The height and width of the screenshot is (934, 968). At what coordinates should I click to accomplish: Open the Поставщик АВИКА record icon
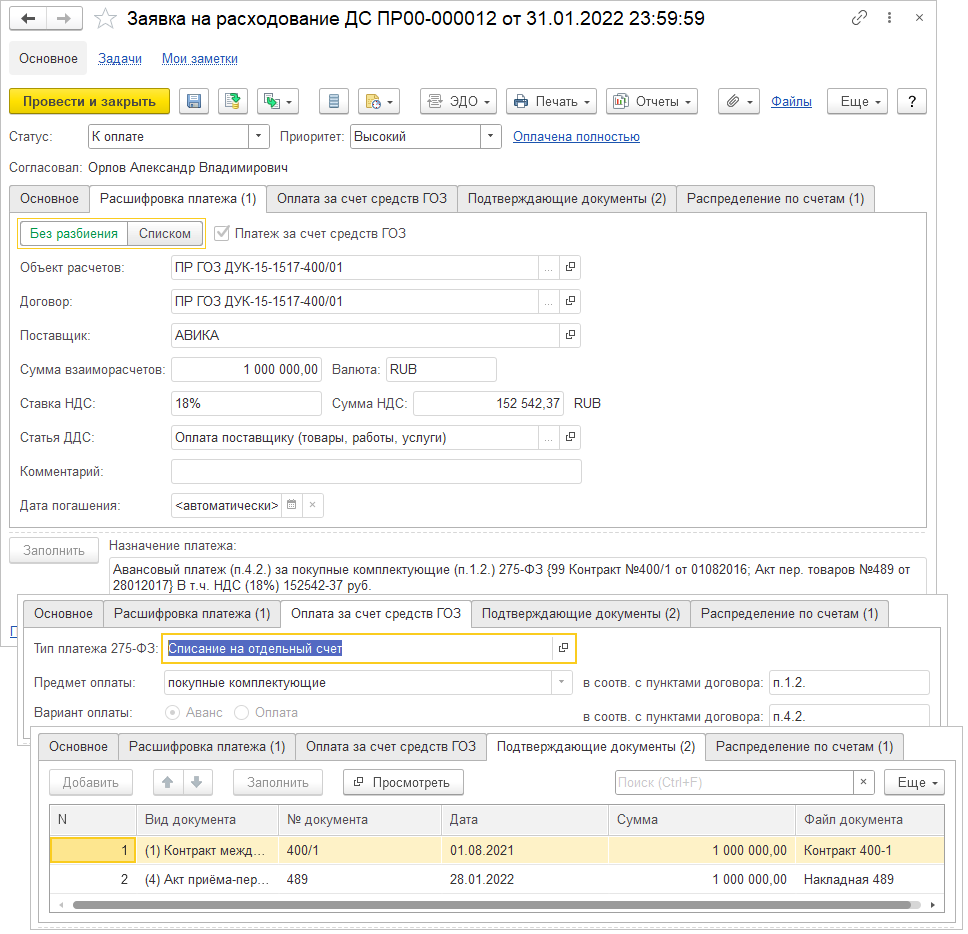tap(570, 335)
